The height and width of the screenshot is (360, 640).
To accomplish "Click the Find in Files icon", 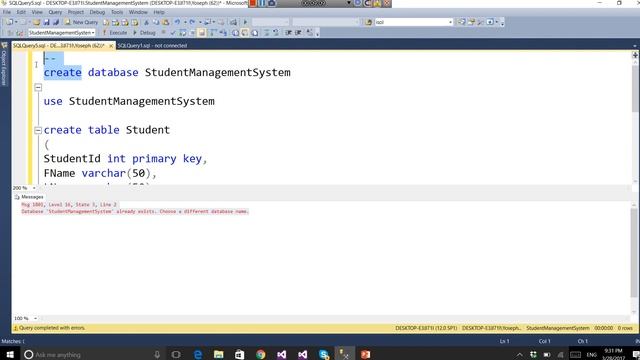I will [369, 22].
